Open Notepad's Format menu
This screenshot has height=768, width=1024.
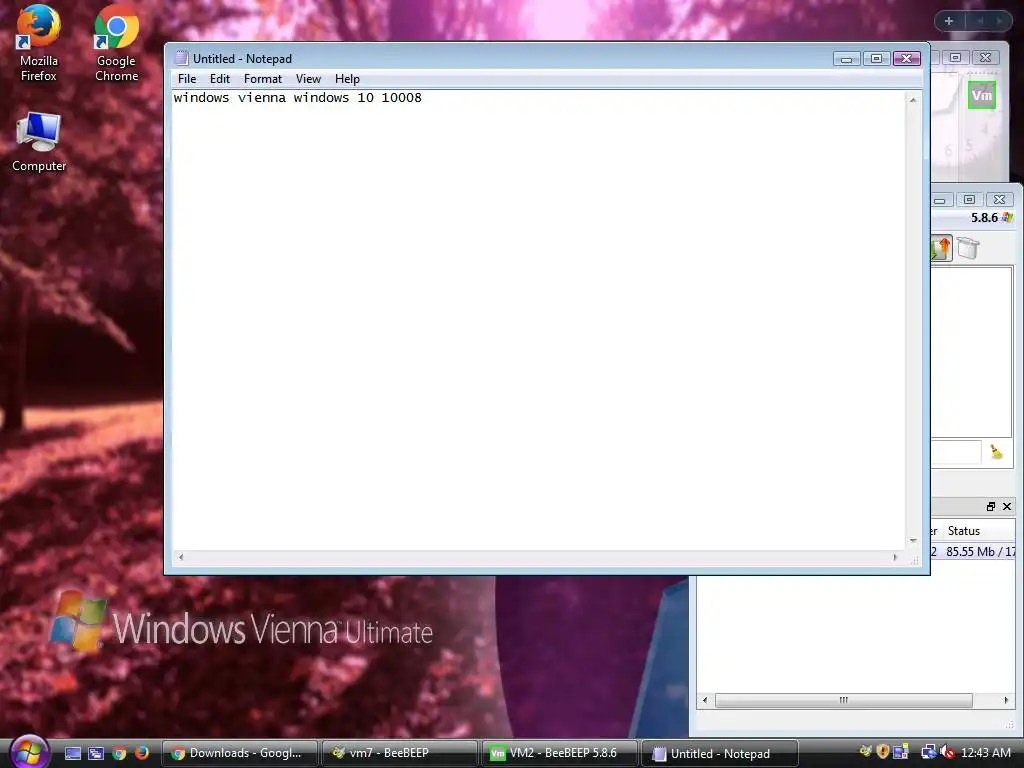point(263,79)
